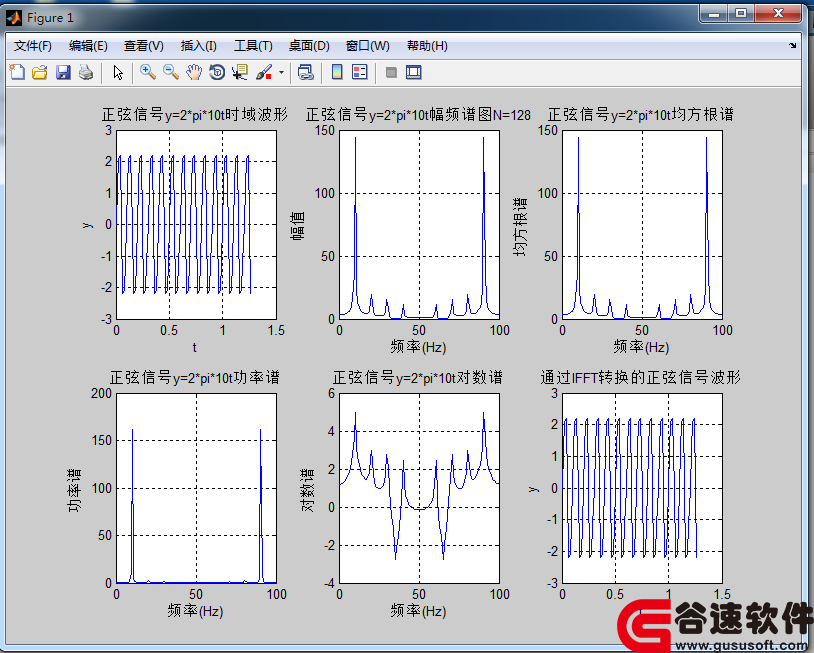Open the 编辑(E) menu
This screenshot has width=814, height=653.
(x=88, y=46)
